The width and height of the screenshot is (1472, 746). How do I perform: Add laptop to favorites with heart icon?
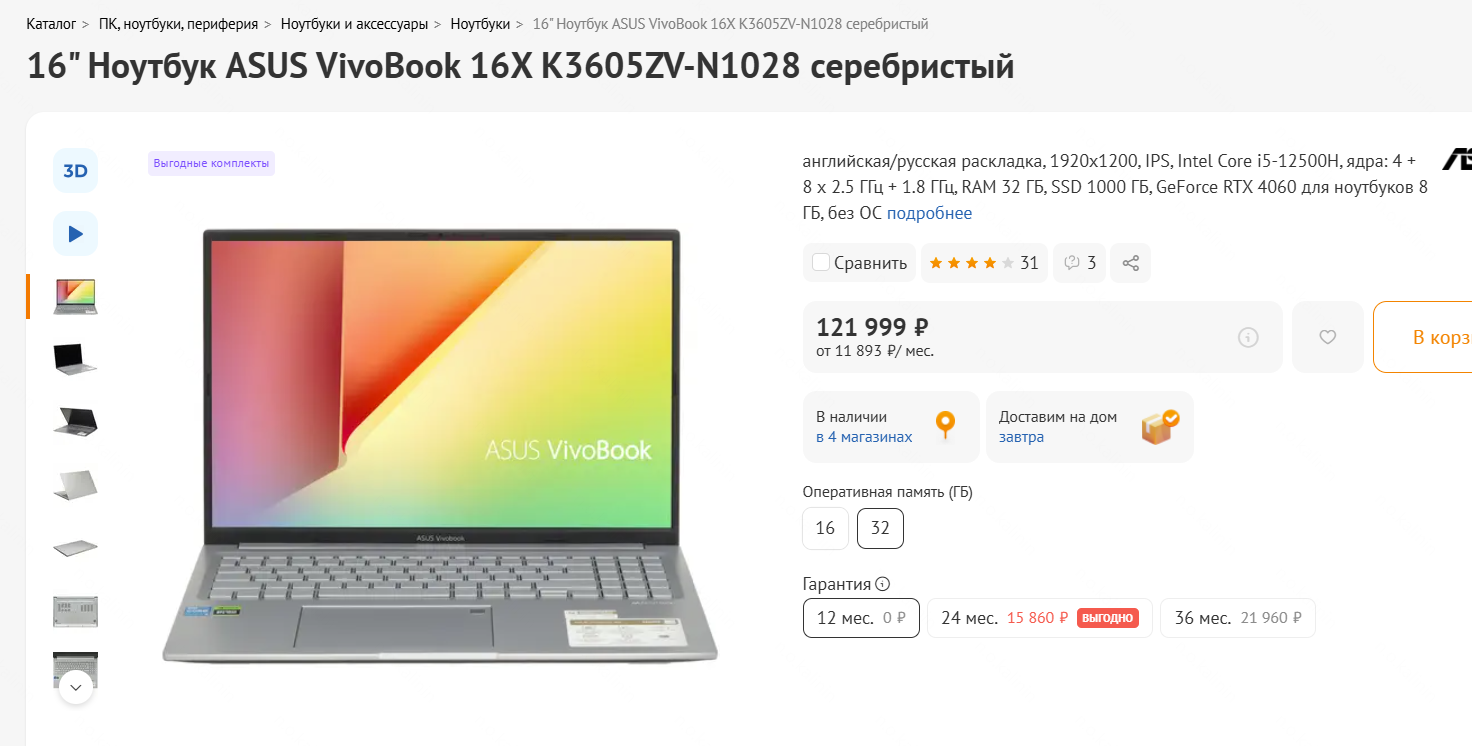tap(1328, 337)
